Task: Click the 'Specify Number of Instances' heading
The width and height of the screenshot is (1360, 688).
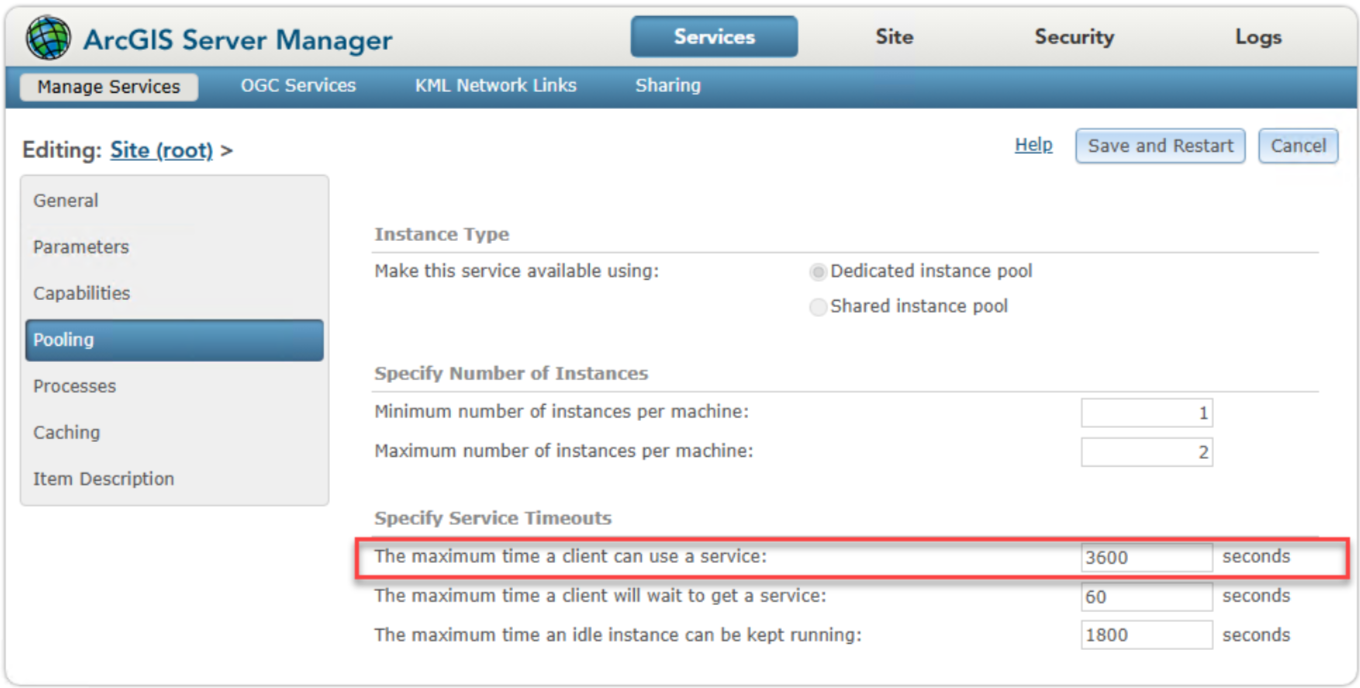Action: click(511, 374)
